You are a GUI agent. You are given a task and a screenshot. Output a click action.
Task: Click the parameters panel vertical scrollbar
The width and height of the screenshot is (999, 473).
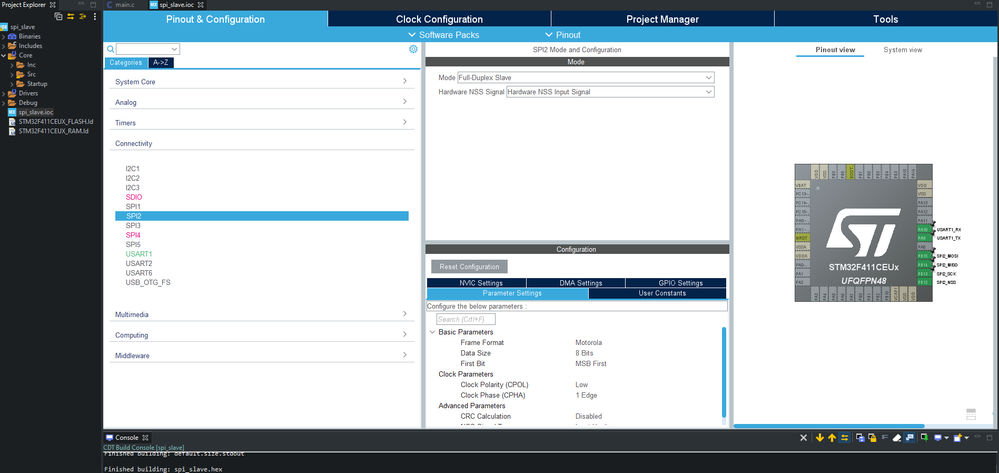tap(724, 372)
